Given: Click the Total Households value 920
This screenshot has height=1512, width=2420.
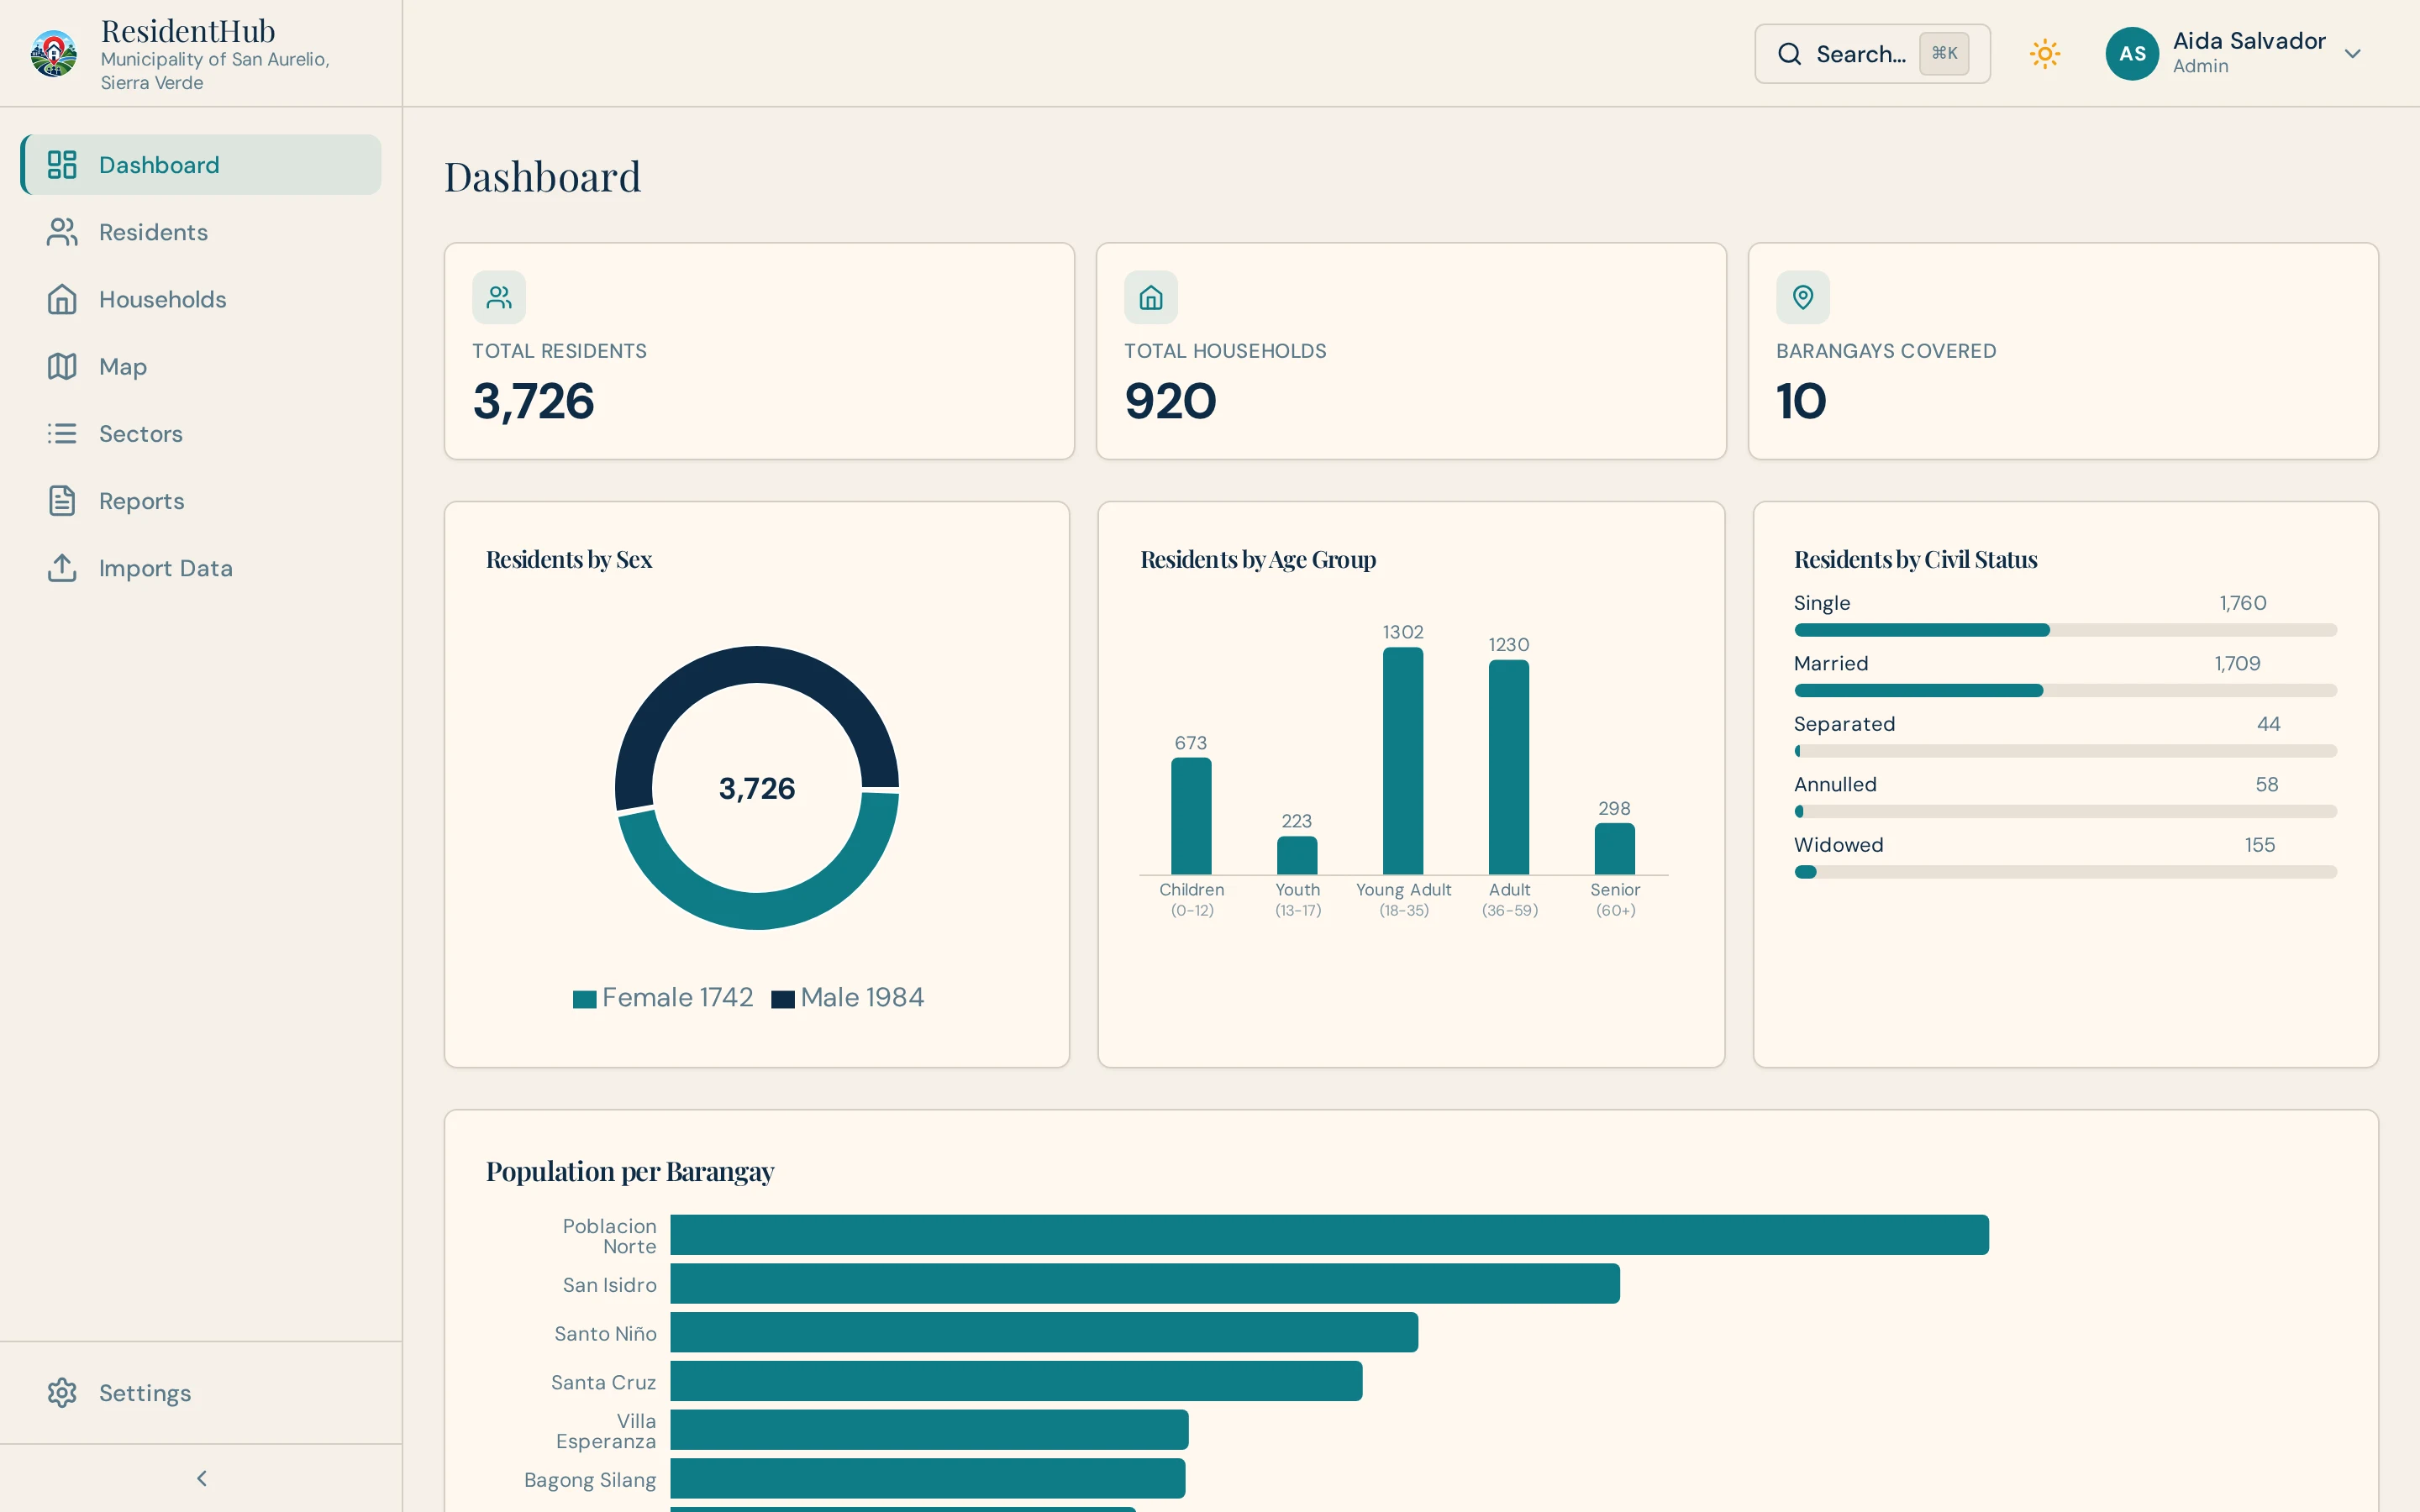Looking at the screenshot, I should [x=1170, y=401].
